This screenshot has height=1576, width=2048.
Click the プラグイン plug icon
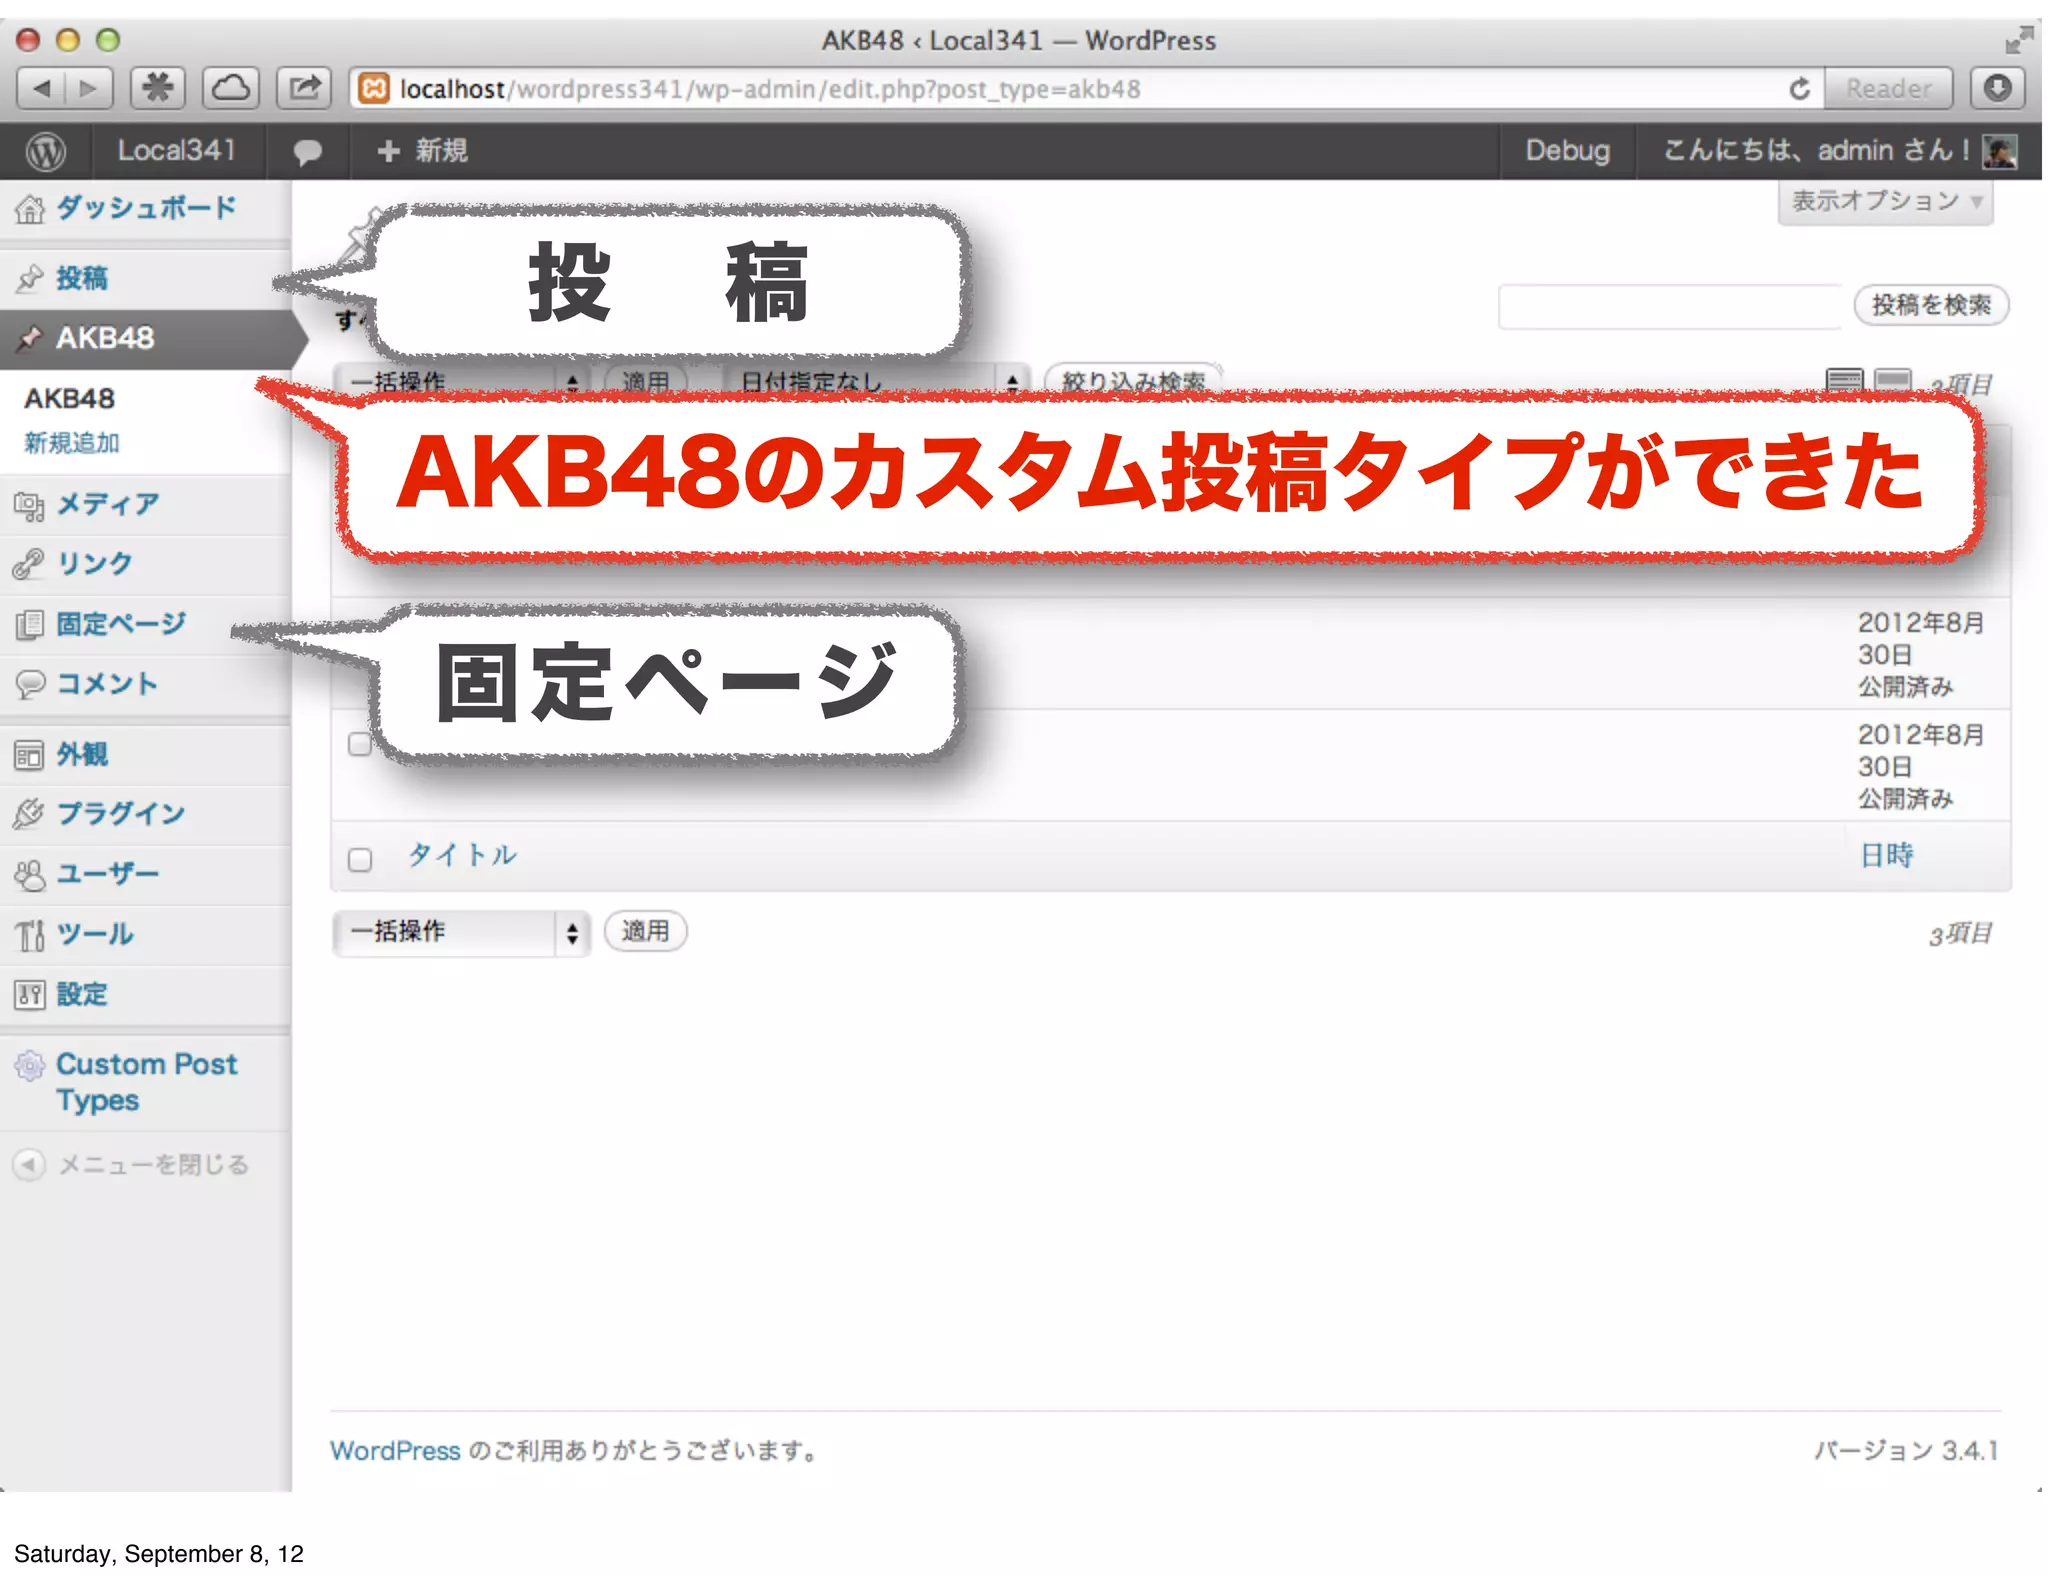(28, 814)
